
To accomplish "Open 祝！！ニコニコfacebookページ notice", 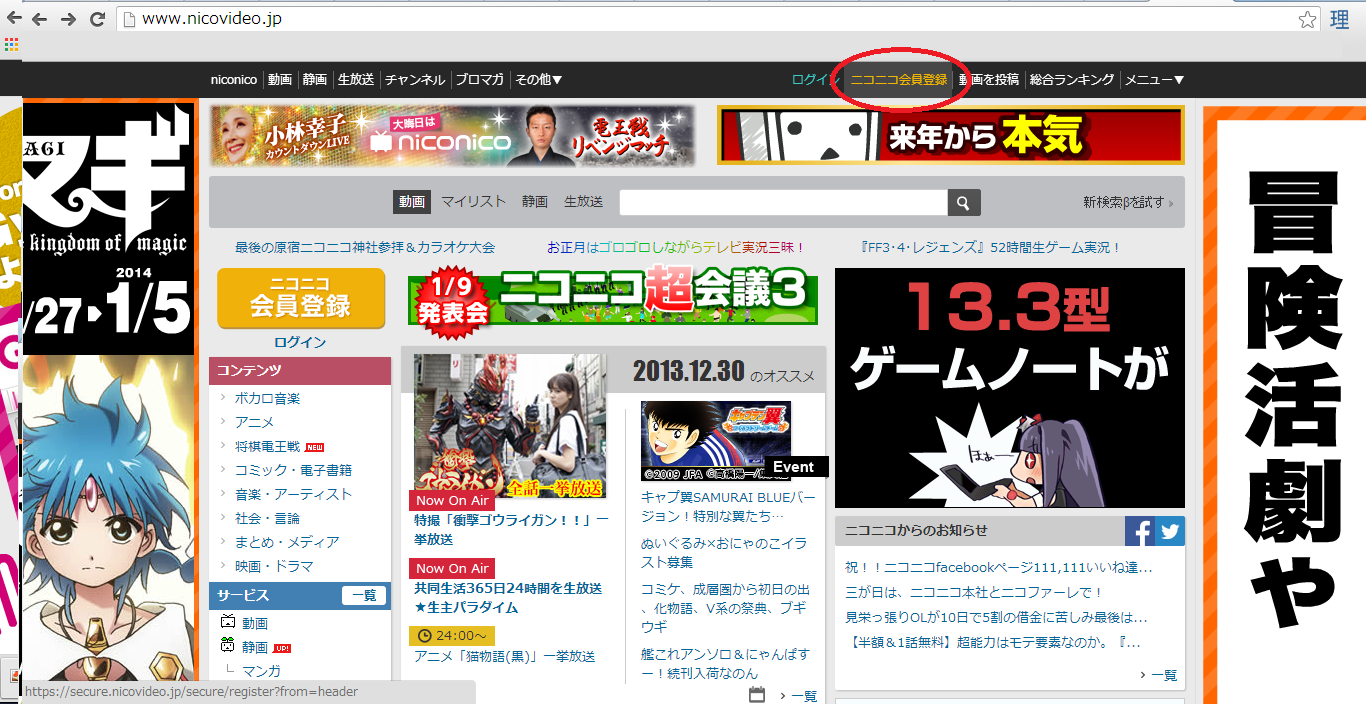I will (999, 568).
